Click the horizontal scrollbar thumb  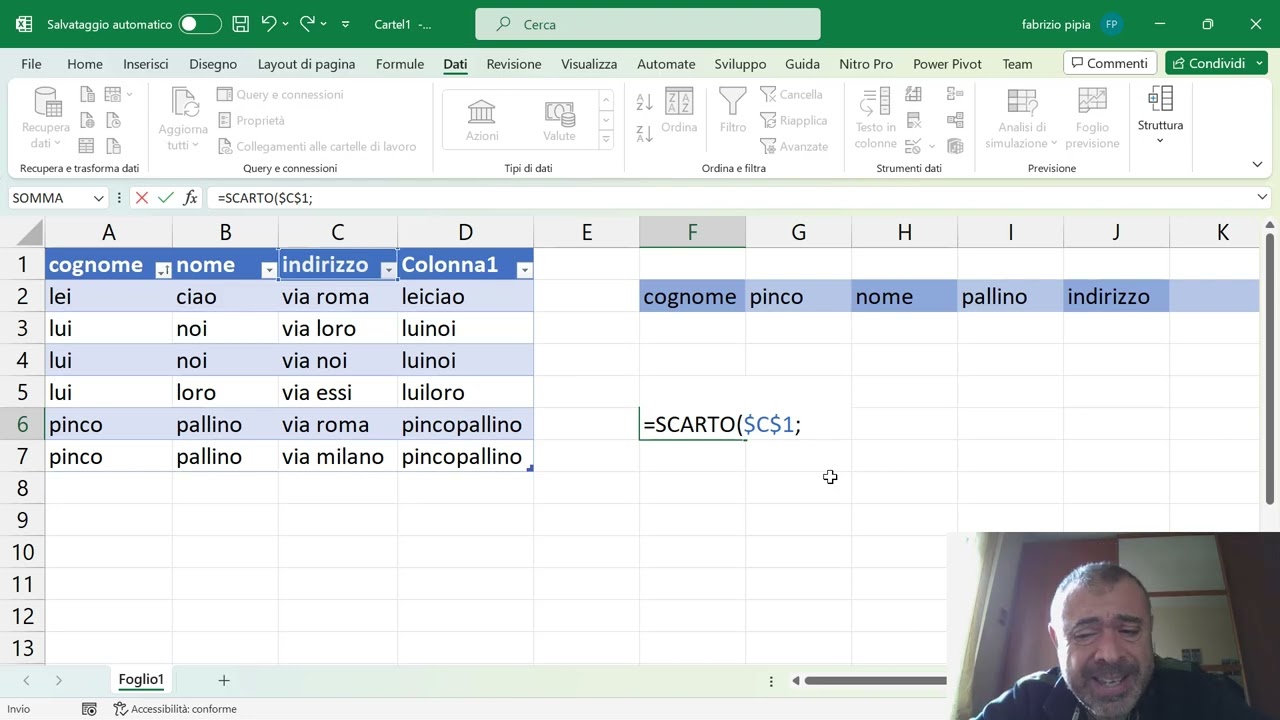pos(875,681)
